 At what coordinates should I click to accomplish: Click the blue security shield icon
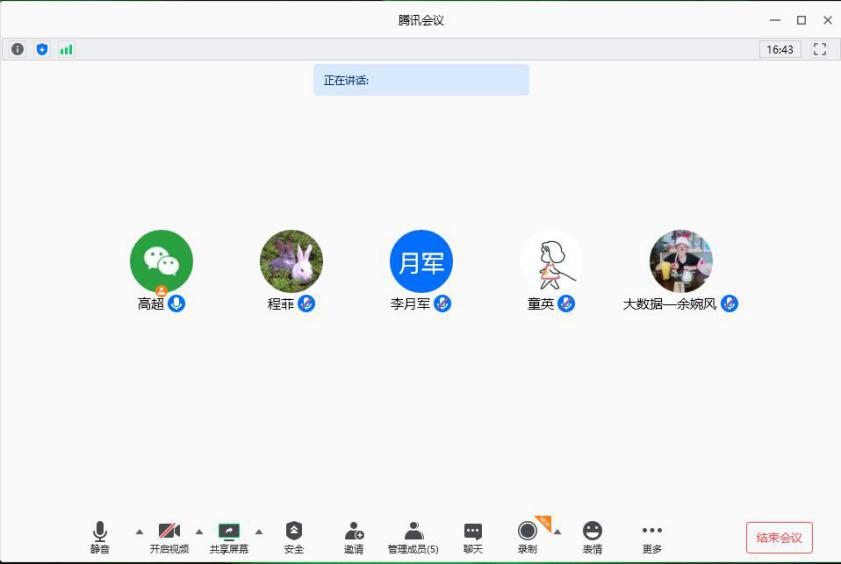click(42, 49)
